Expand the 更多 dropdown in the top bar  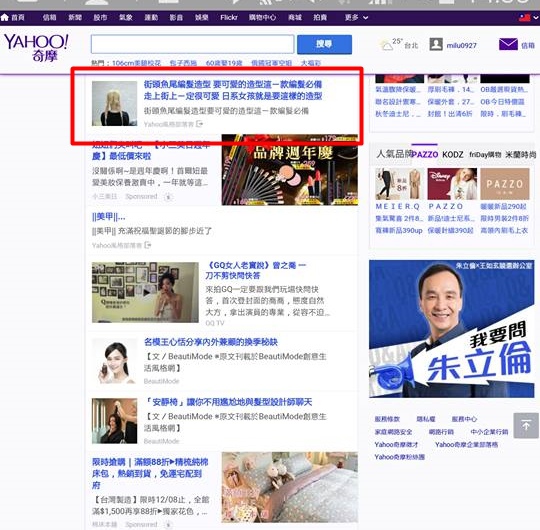tap(356, 17)
